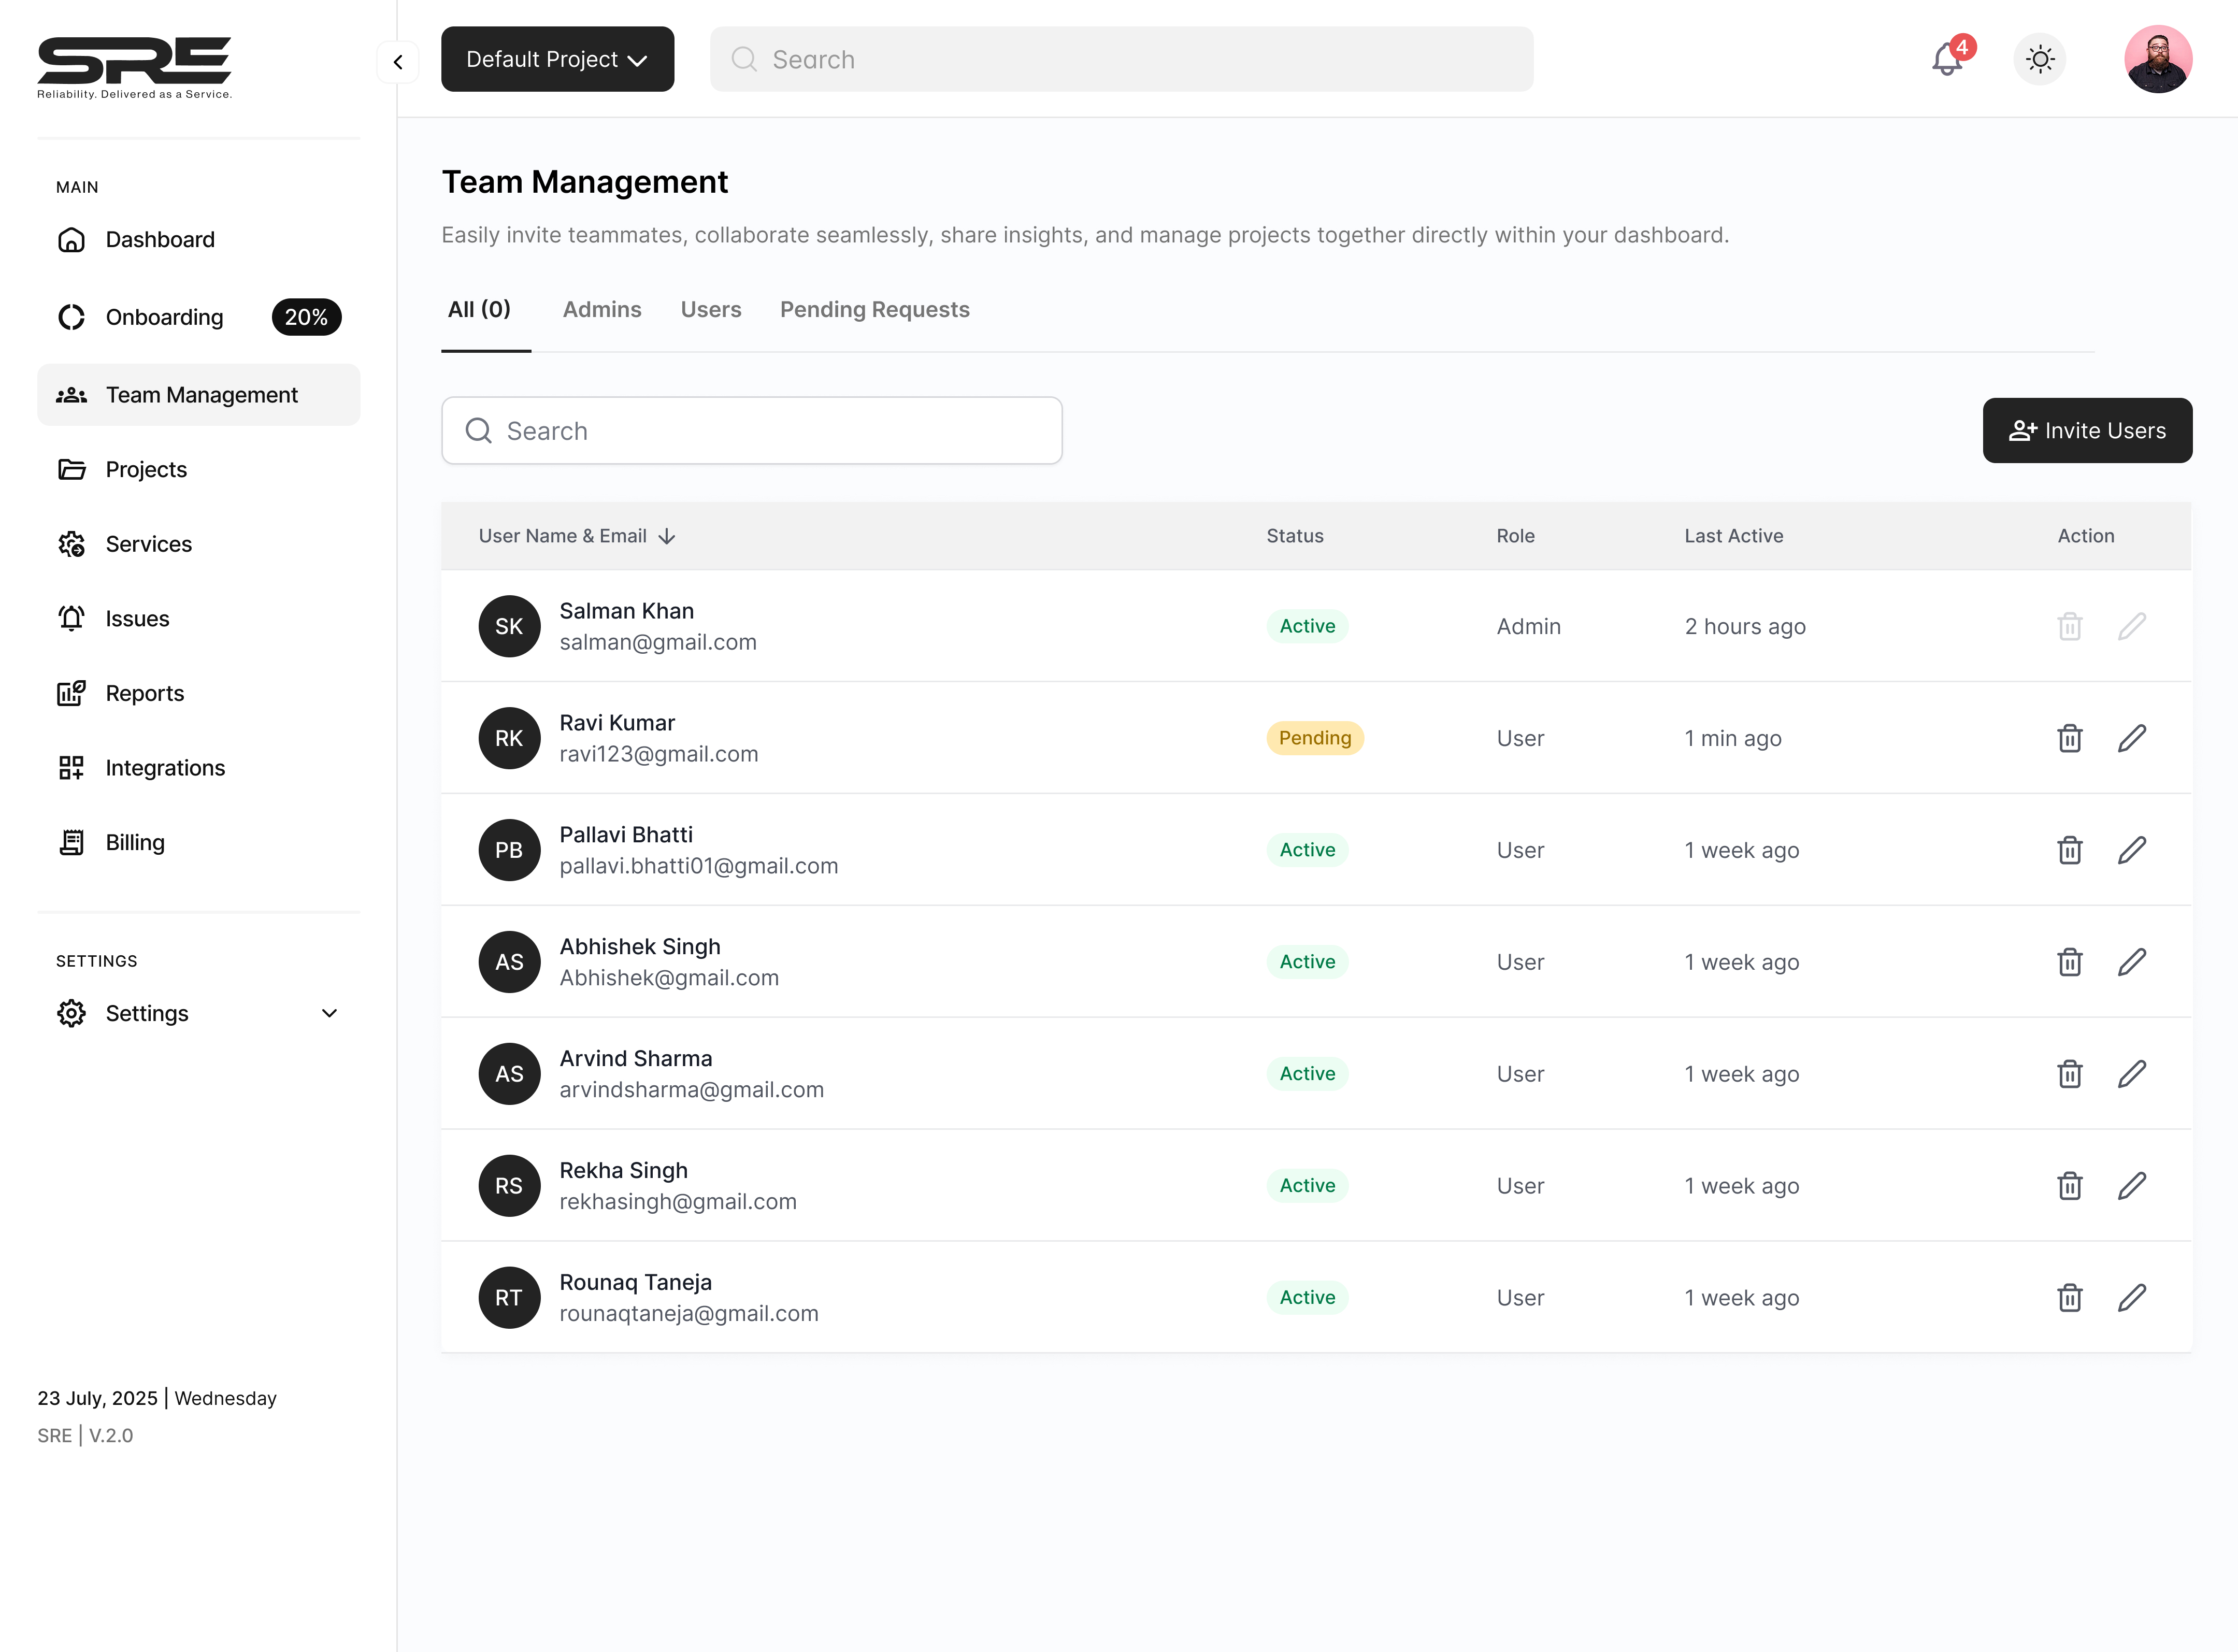Open the Billing sidebar item
The height and width of the screenshot is (1652, 2238).
point(135,842)
